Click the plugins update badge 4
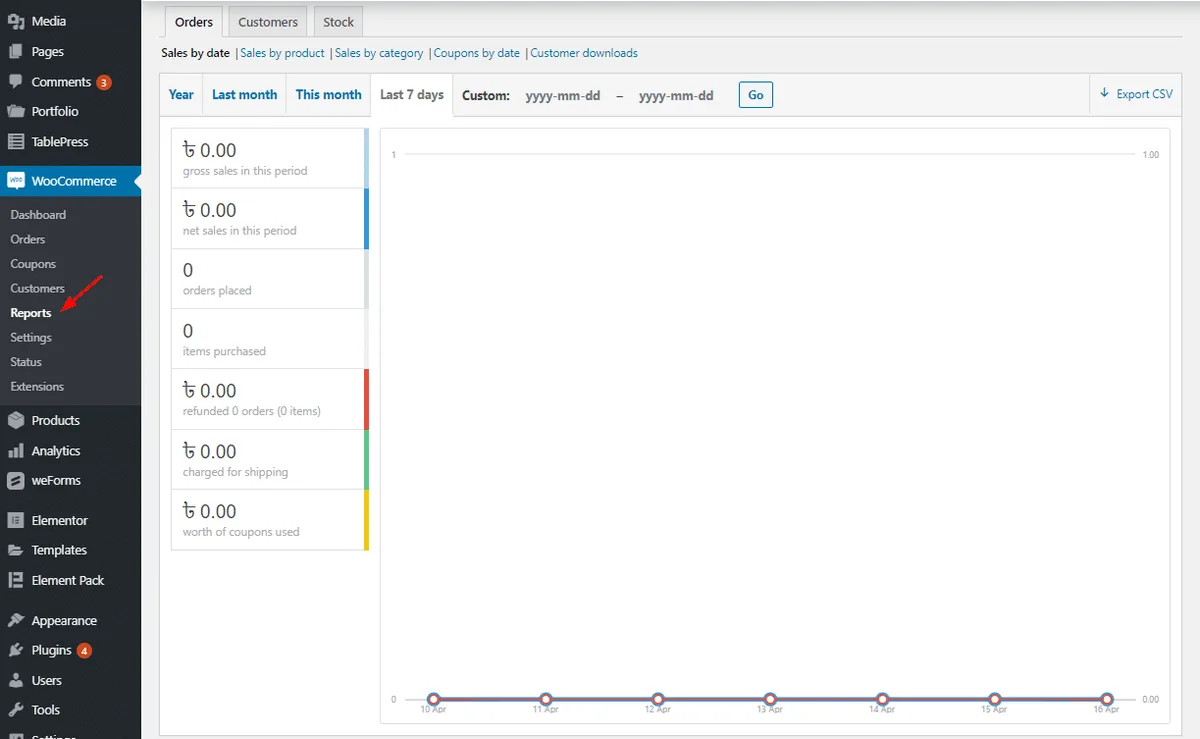Image resolution: width=1200 pixels, height=739 pixels. [85, 651]
